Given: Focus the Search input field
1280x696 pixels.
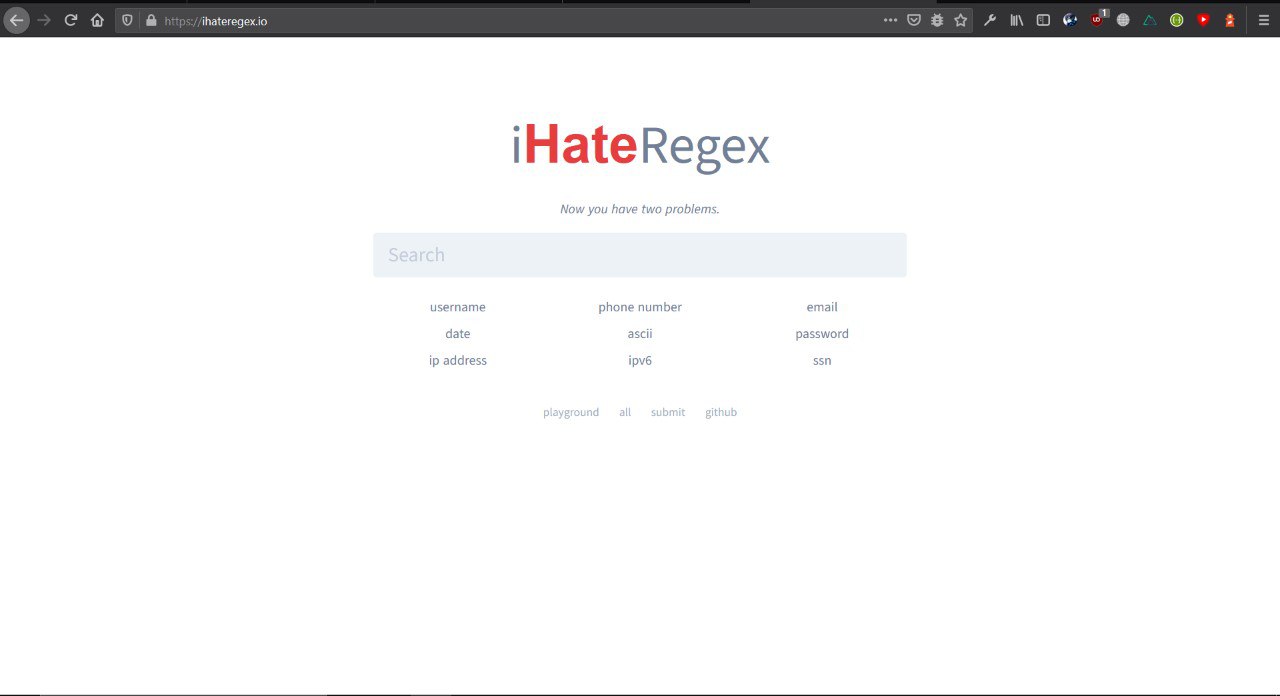Looking at the screenshot, I should coord(640,255).
